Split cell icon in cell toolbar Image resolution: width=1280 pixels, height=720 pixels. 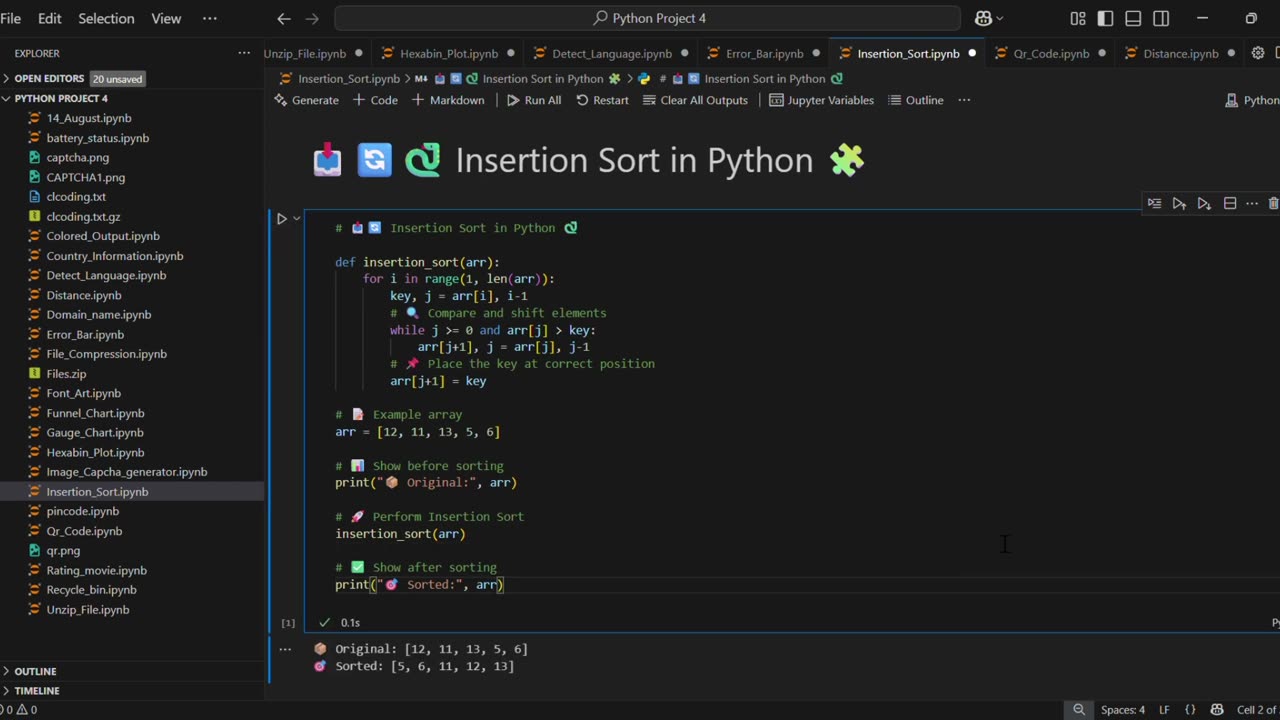coord(1230,203)
